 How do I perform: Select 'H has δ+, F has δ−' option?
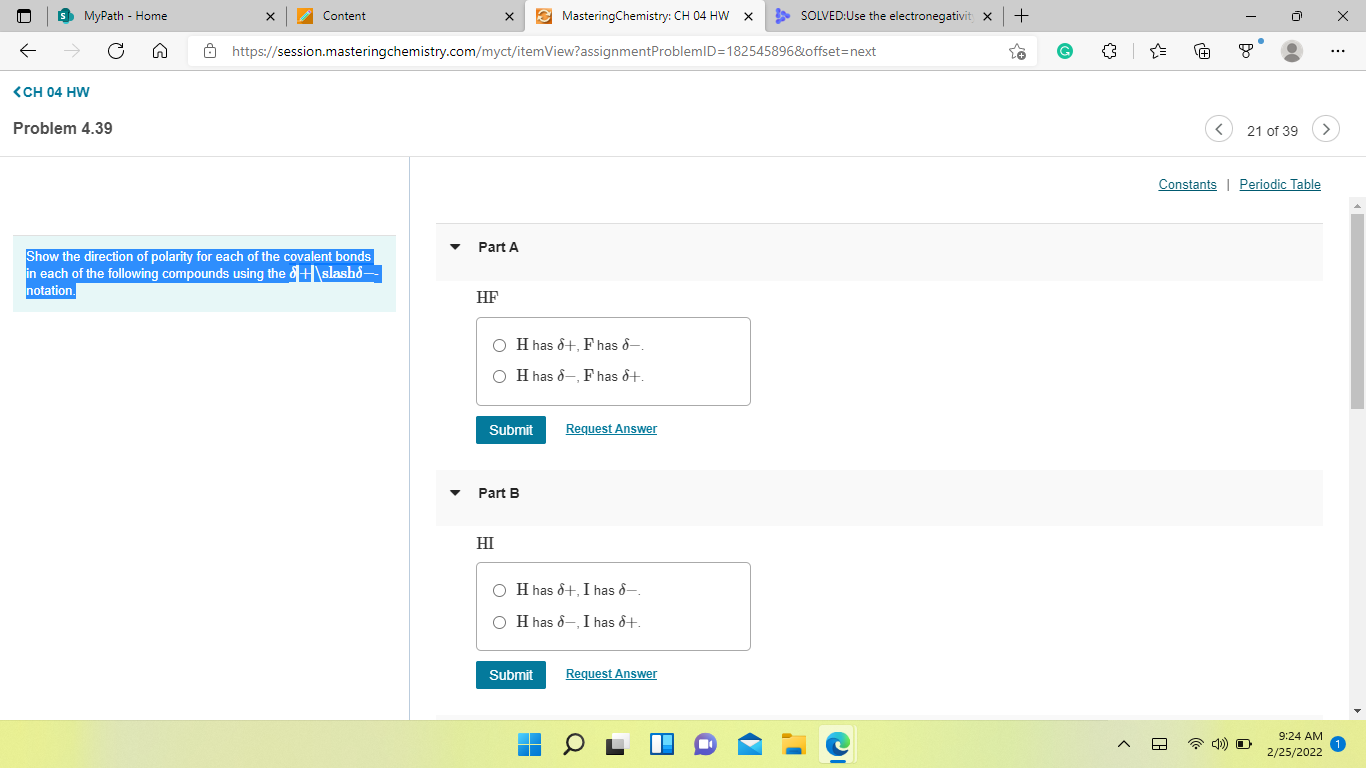499,345
